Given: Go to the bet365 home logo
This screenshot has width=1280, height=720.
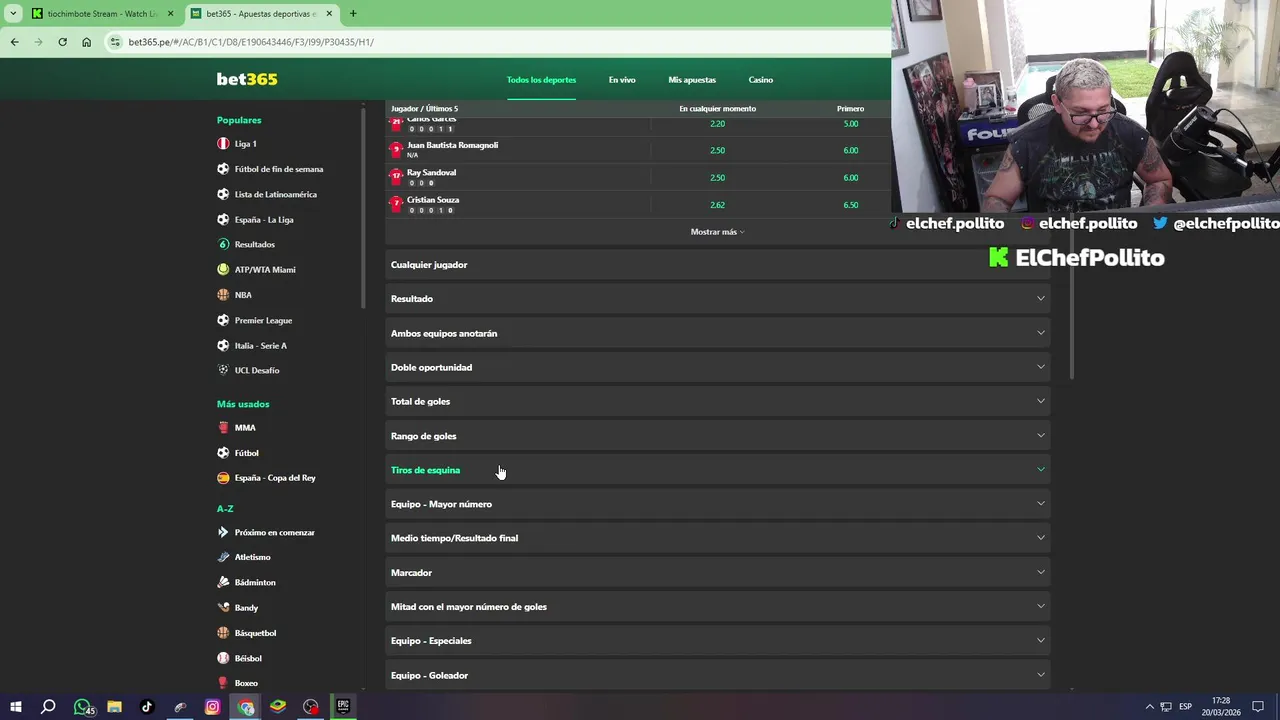Looking at the screenshot, I should coord(247,79).
